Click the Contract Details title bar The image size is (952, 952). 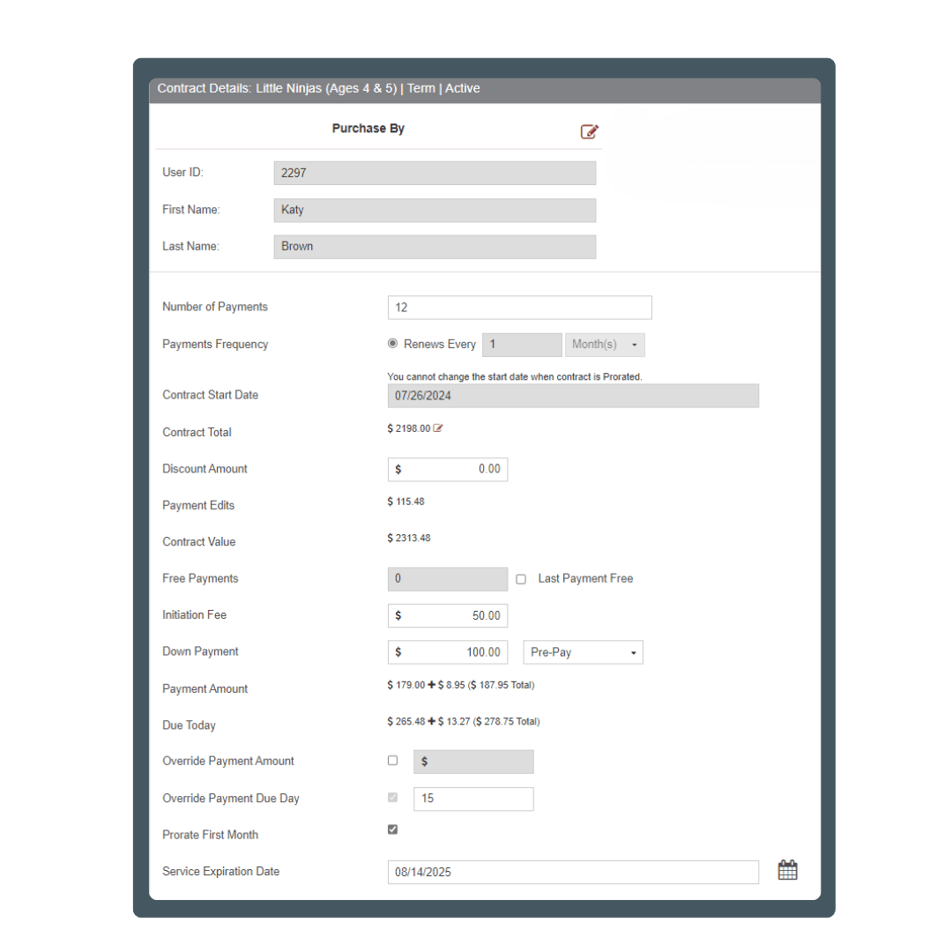pos(485,88)
